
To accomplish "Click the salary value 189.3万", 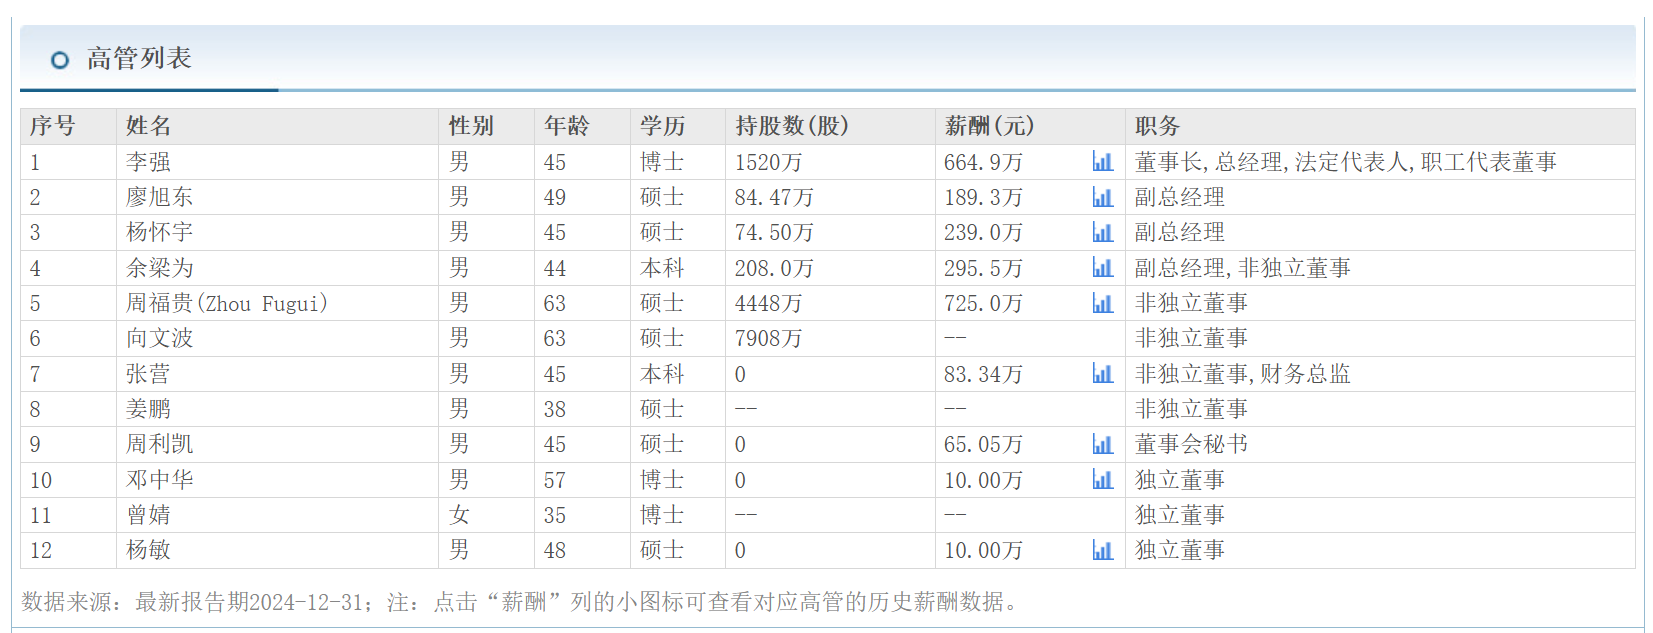I will pyautogui.click(x=984, y=197).
